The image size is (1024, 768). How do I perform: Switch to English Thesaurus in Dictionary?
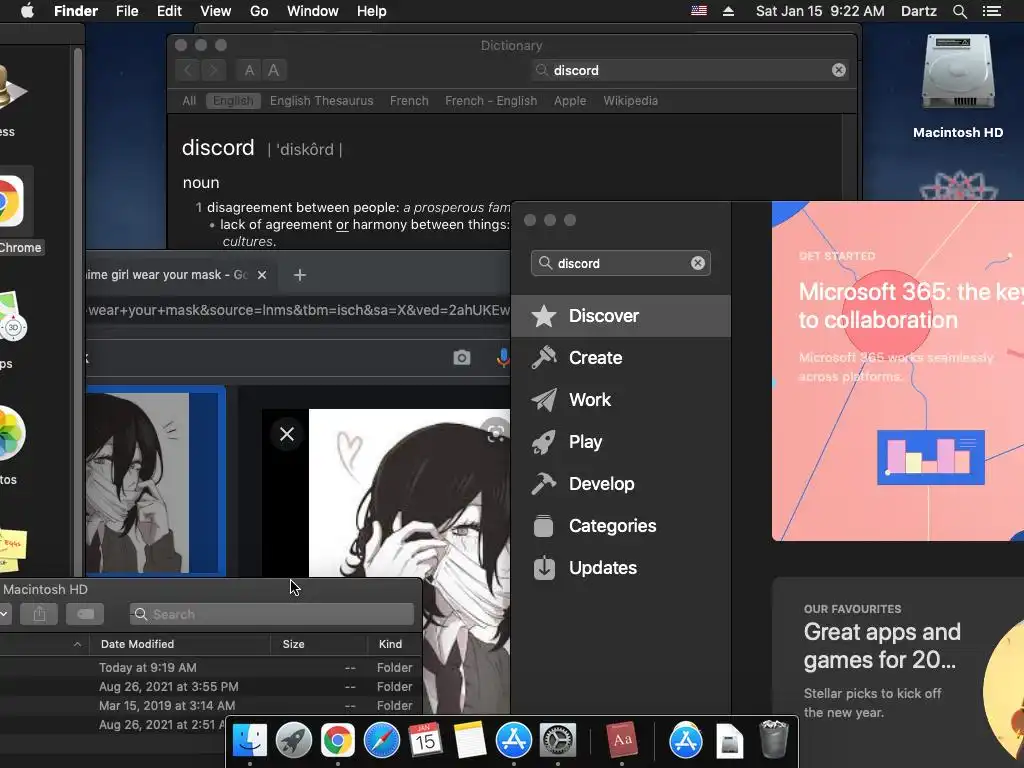[x=322, y=101]
